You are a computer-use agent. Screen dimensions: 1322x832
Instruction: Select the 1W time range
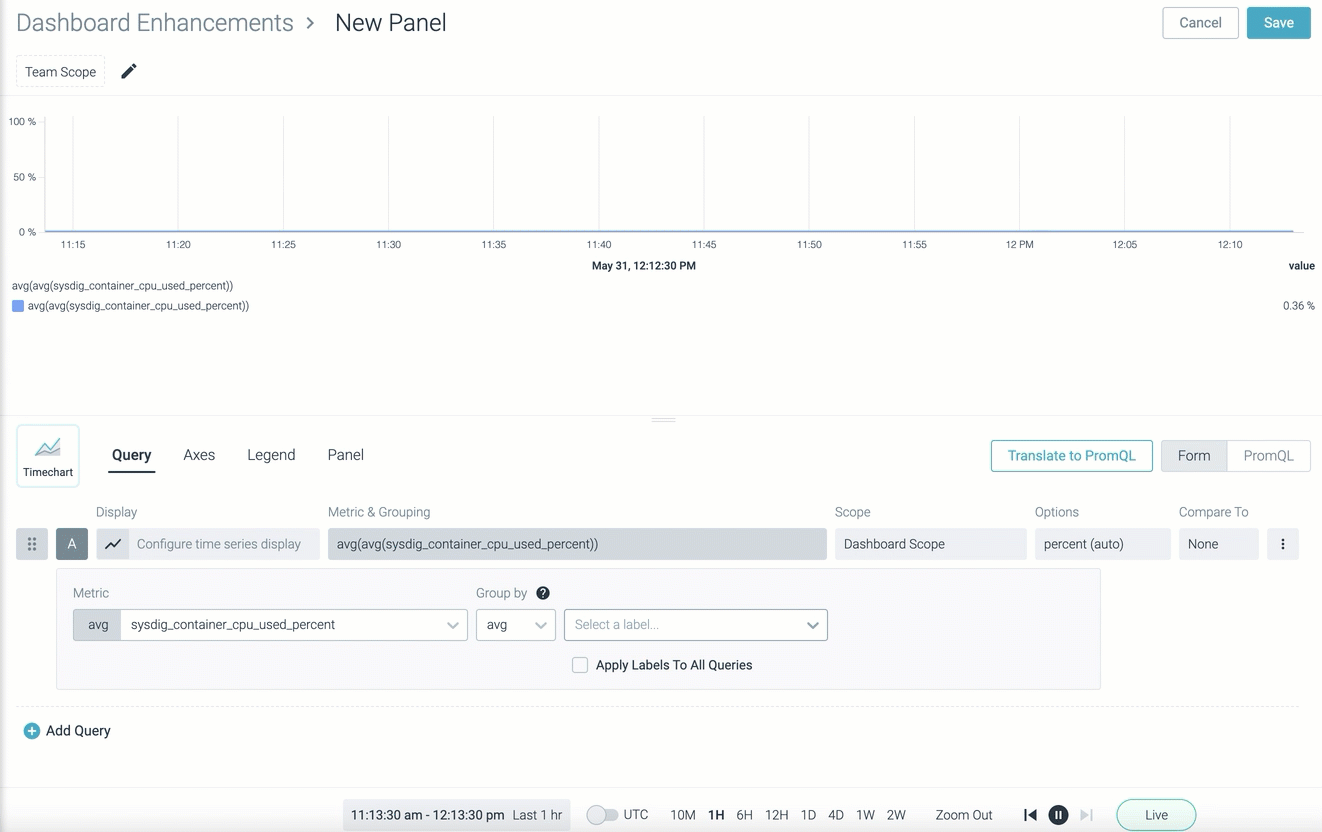click(x=866, y=815)
